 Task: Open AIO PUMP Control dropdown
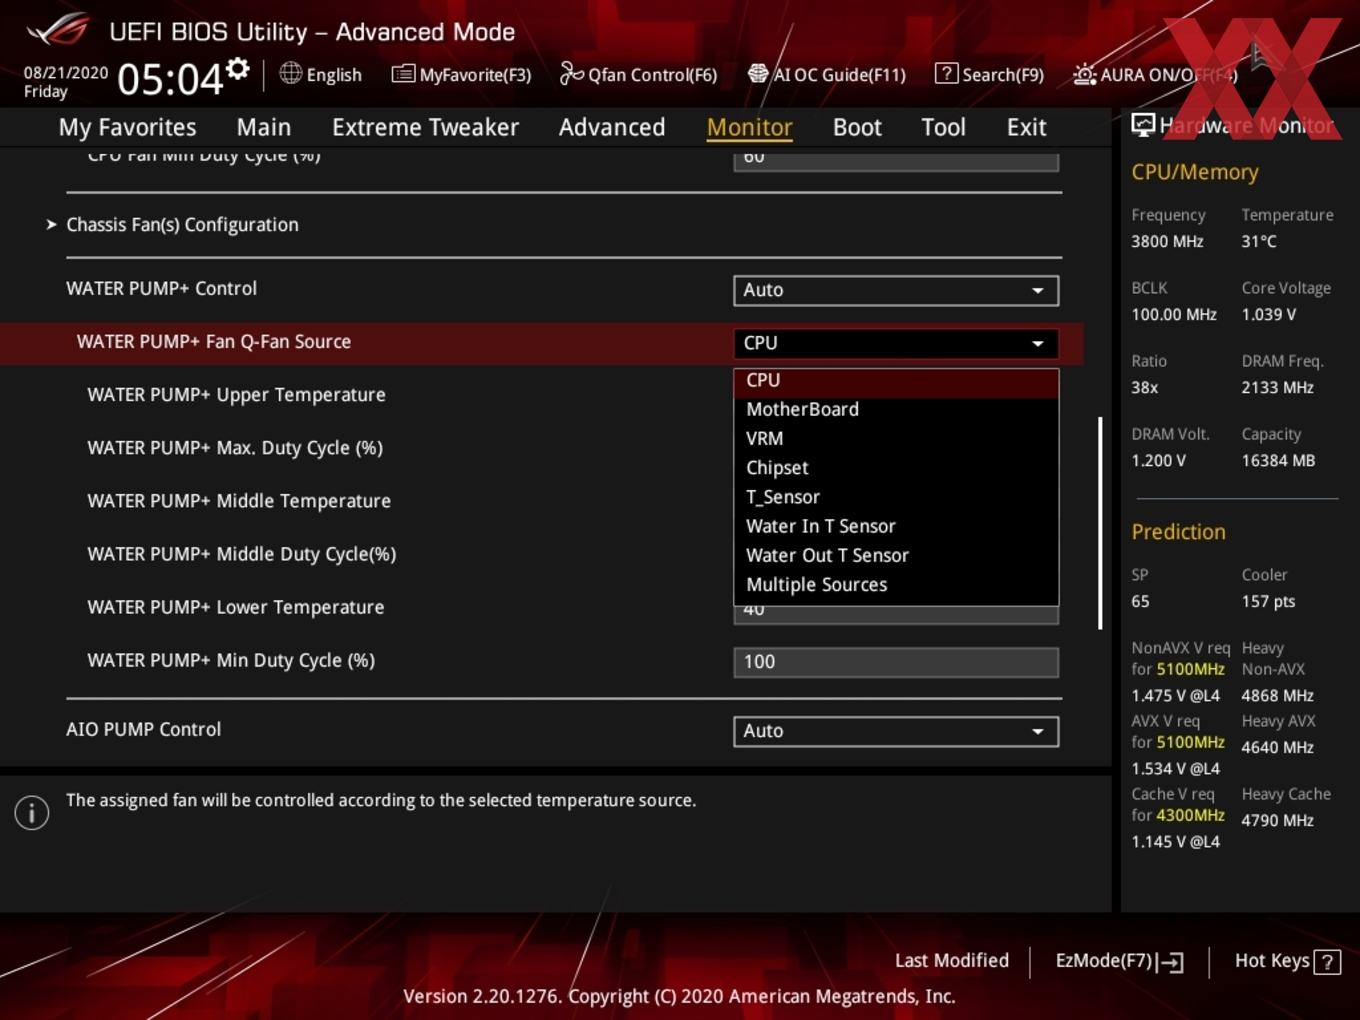click(x=896, y=731)
